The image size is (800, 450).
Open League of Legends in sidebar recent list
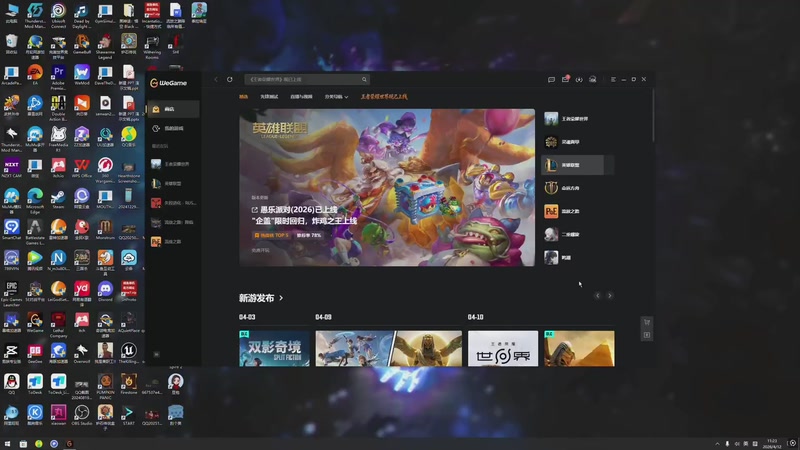point(172,183)
